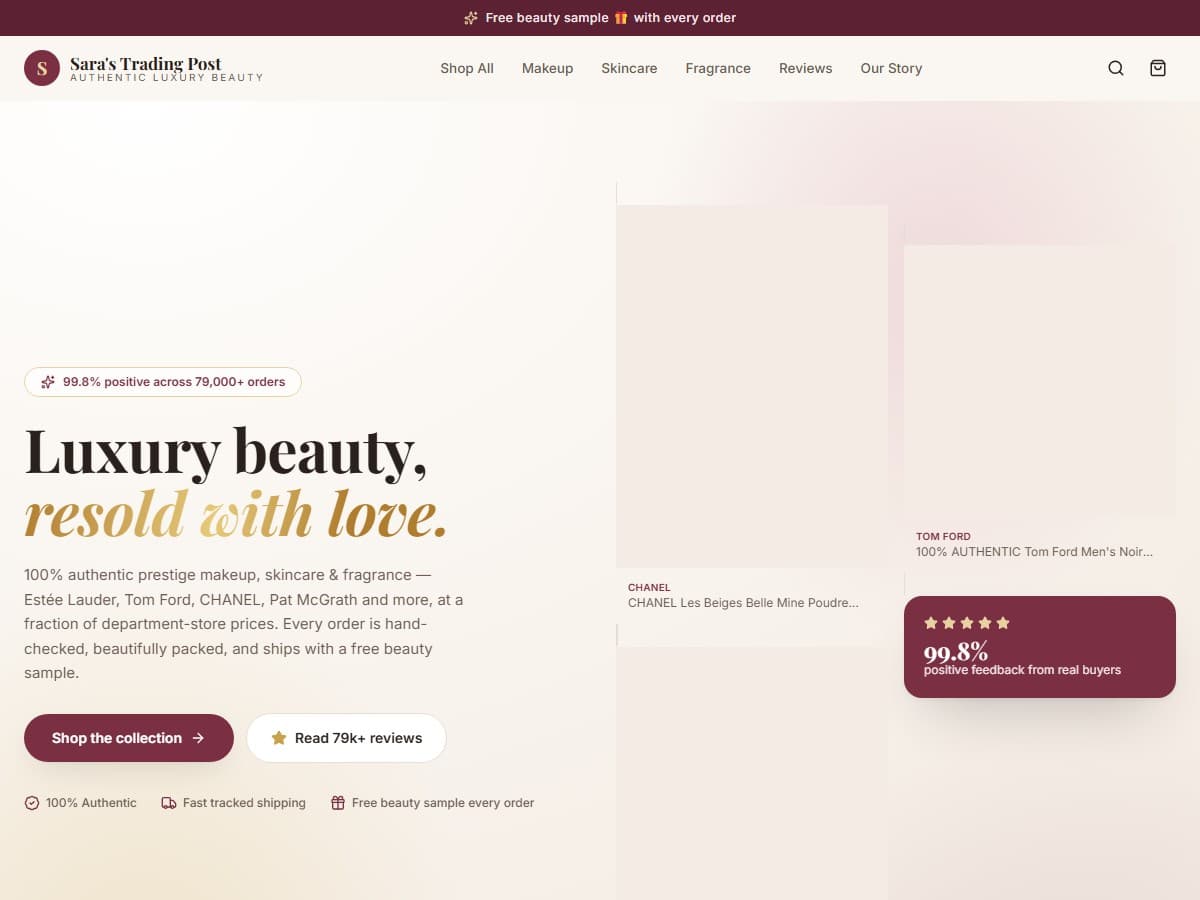
Task: Click the 99.8% positive across 79,000+ orders badge
Action: [163, 382]
